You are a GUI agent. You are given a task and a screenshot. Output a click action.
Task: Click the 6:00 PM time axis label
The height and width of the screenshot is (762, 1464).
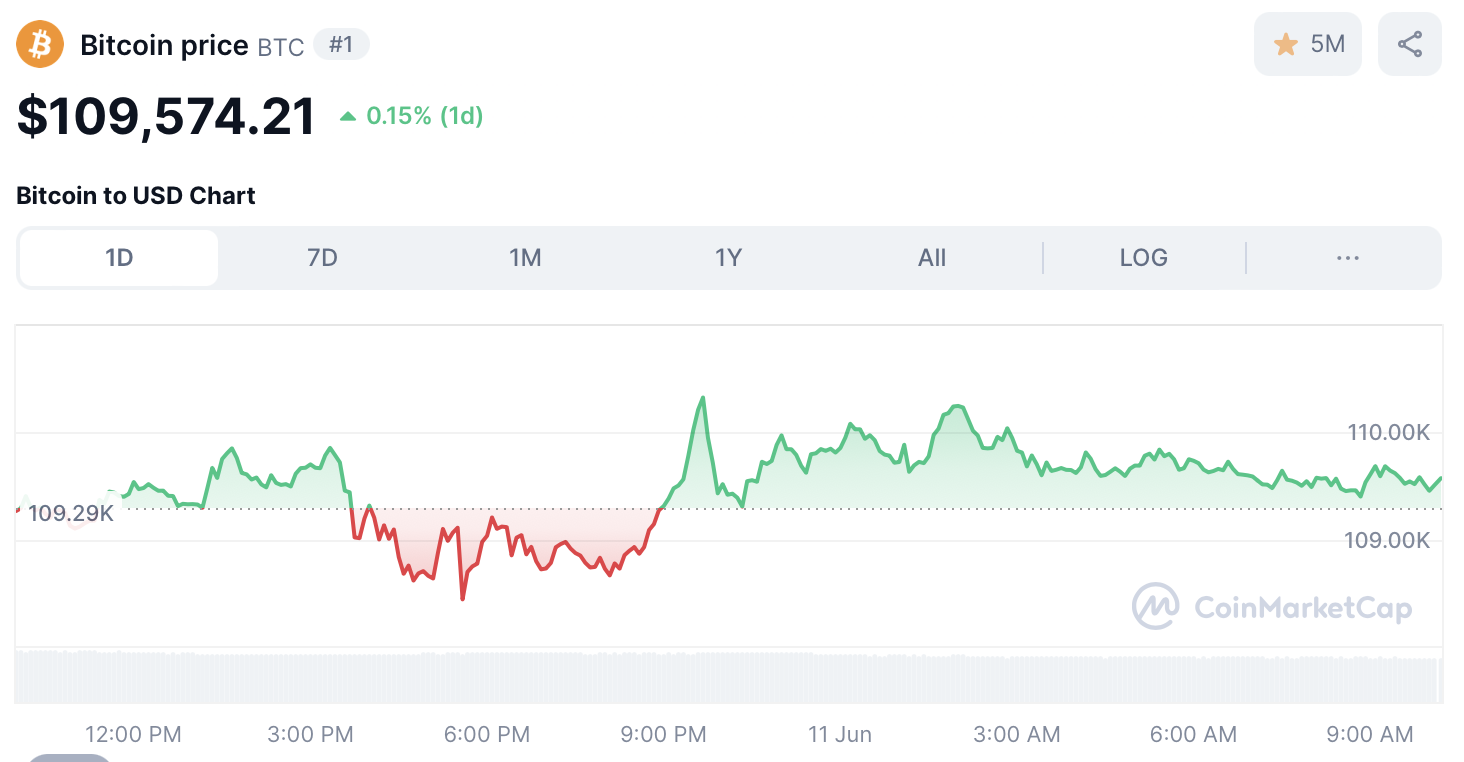487,734
